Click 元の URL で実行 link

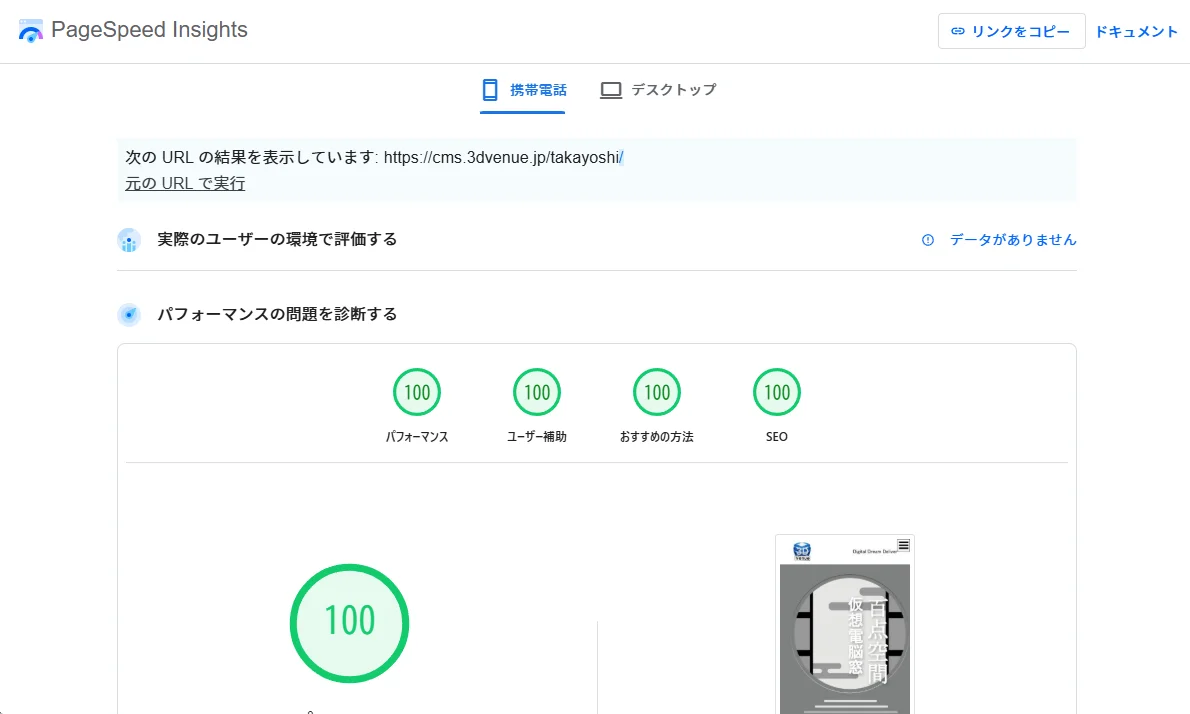point(185,184)
